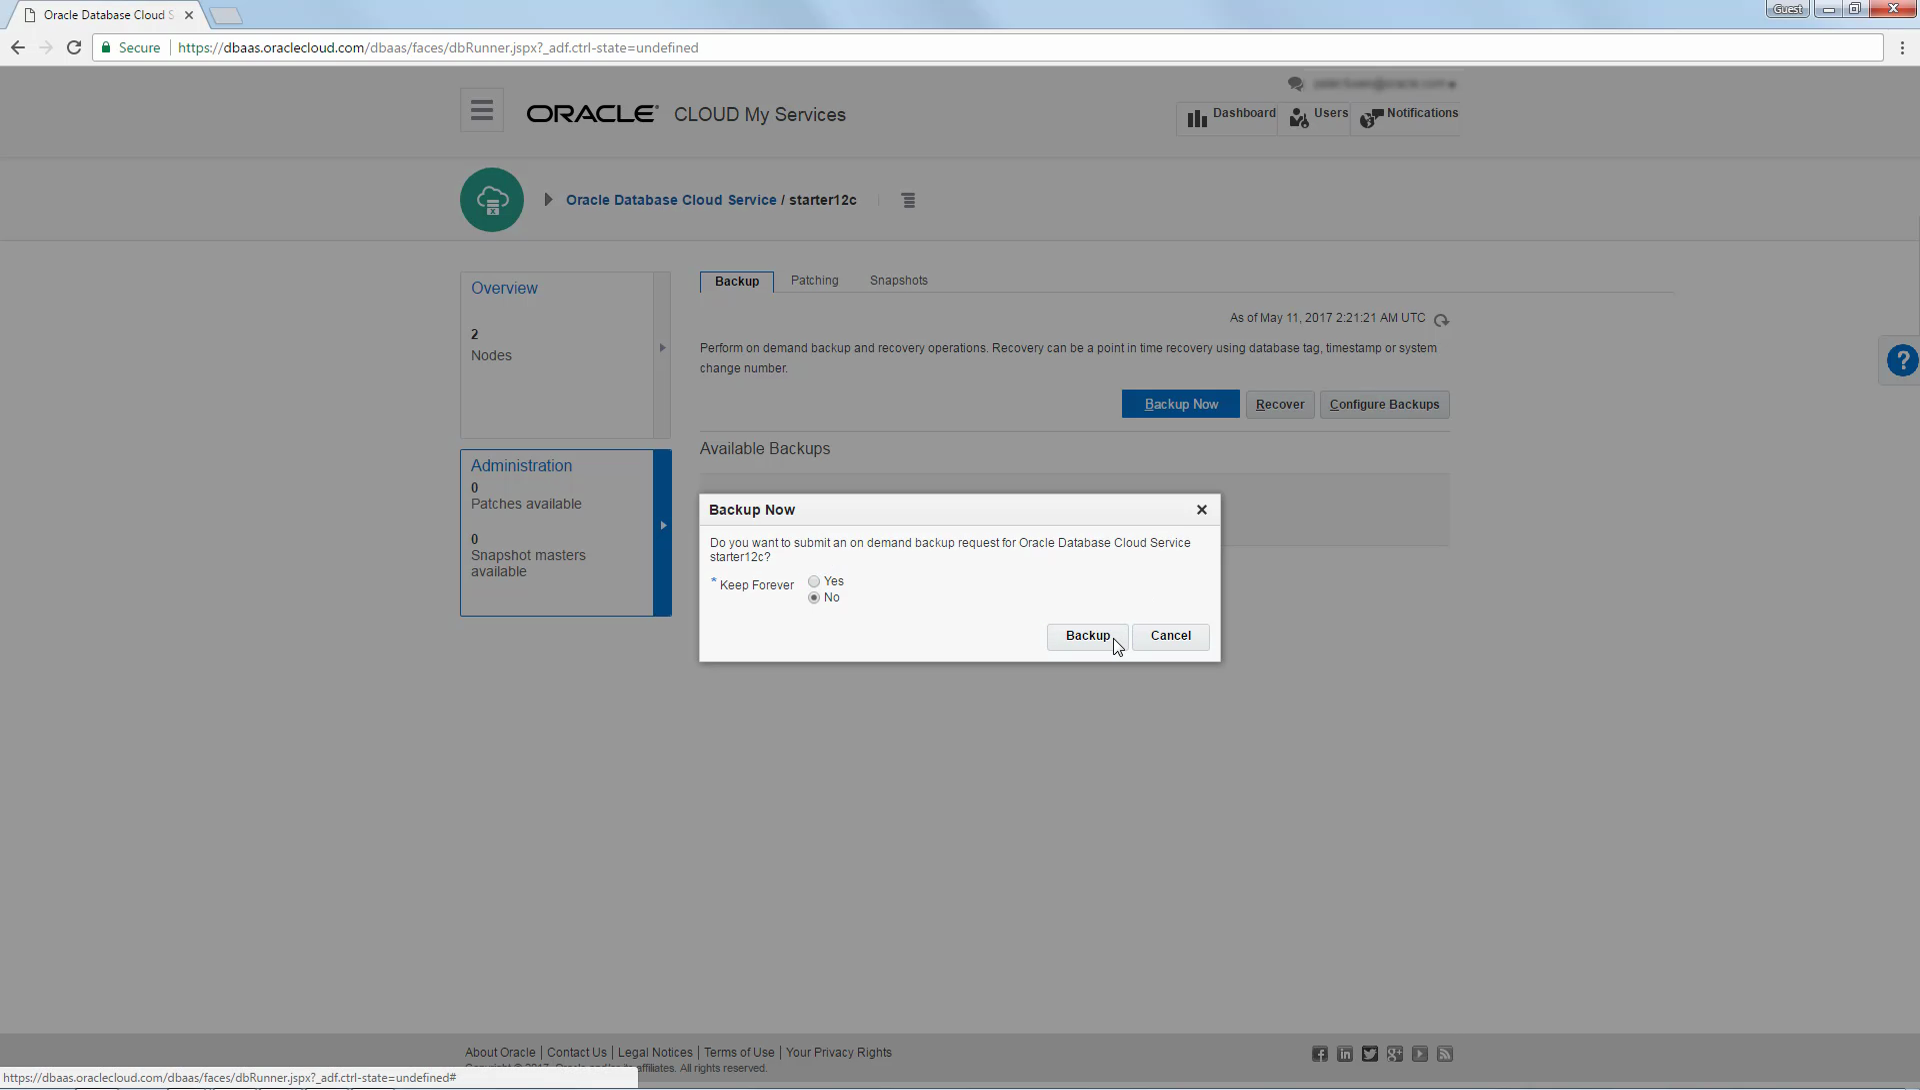Follow Oracle Database Cloud Service breadcrumb link
This screenshot has width=1920, height=1090.
671,201
